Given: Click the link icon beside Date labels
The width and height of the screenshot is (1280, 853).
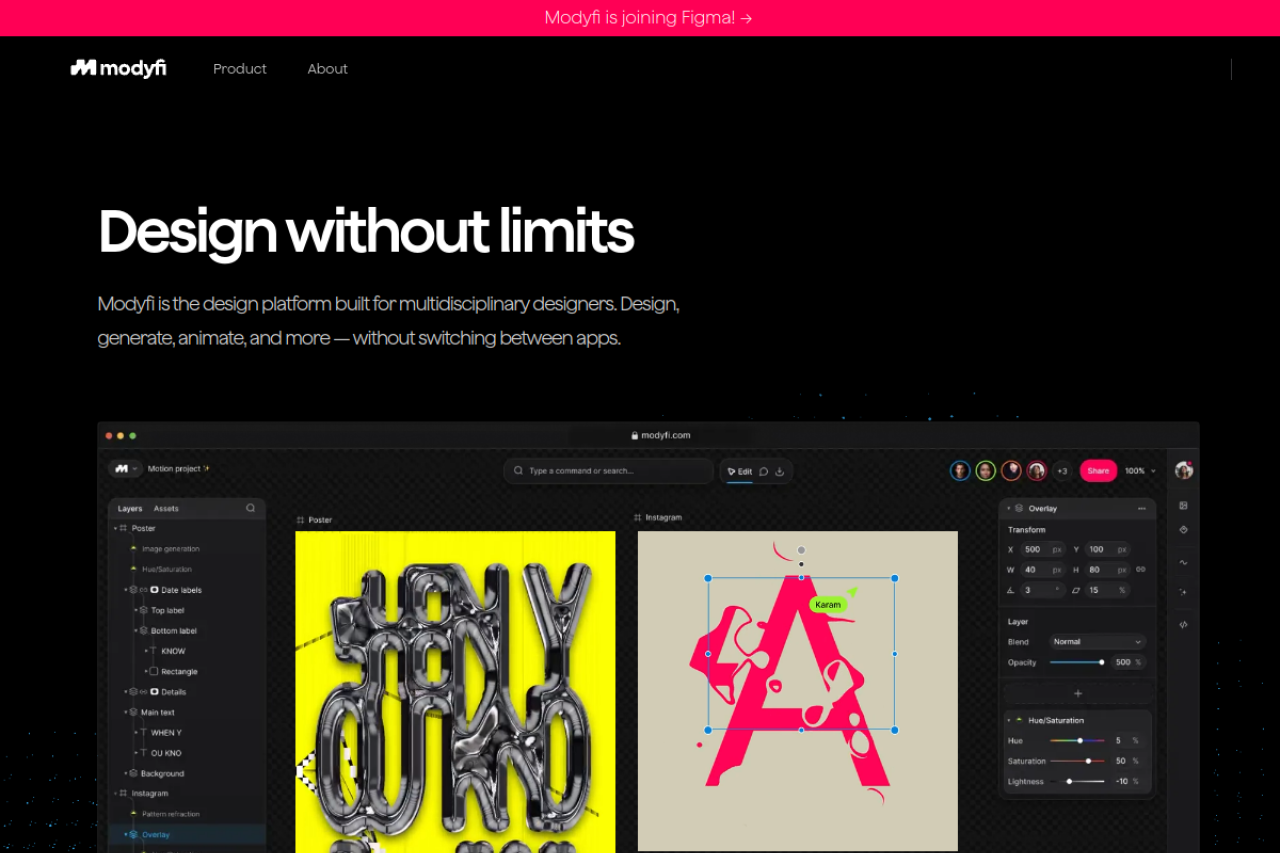Looking at the screenshot, I should coord(144,590).
